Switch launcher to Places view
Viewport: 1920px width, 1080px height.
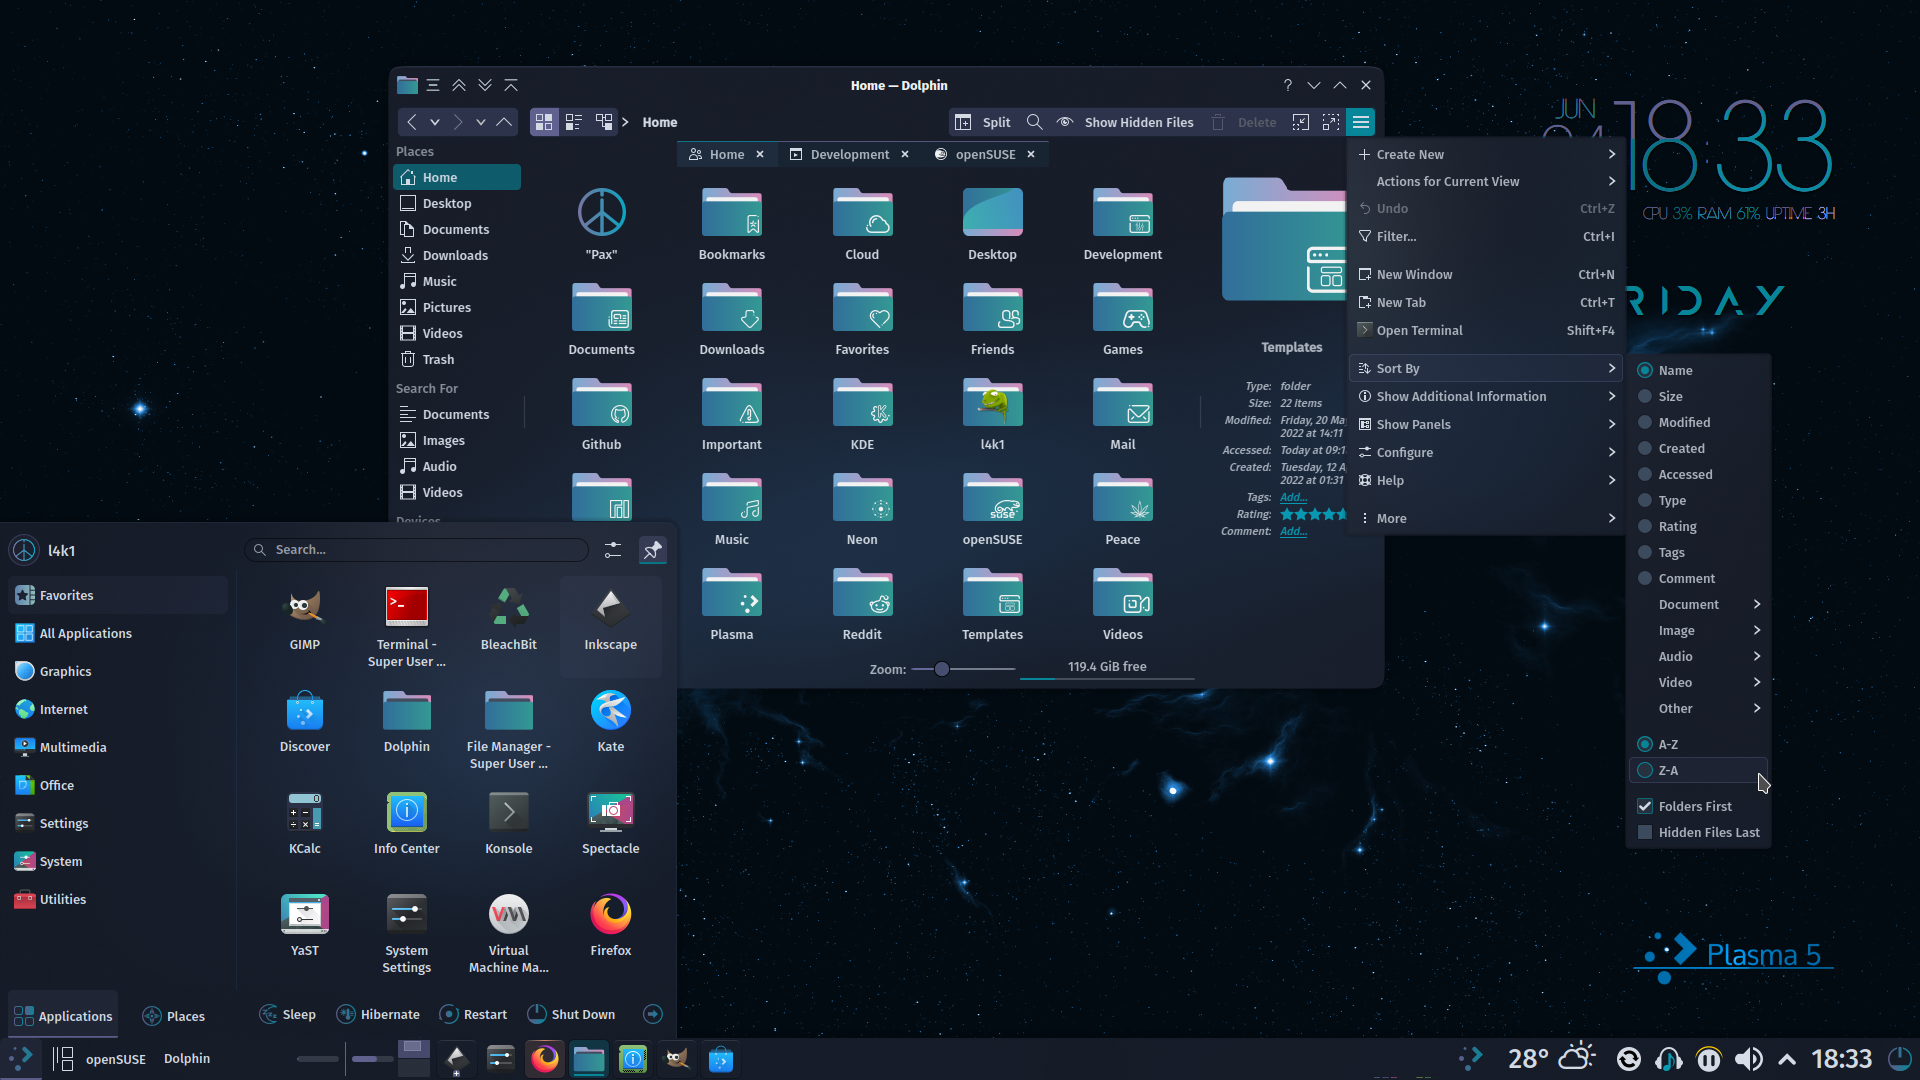(174, 1016)
